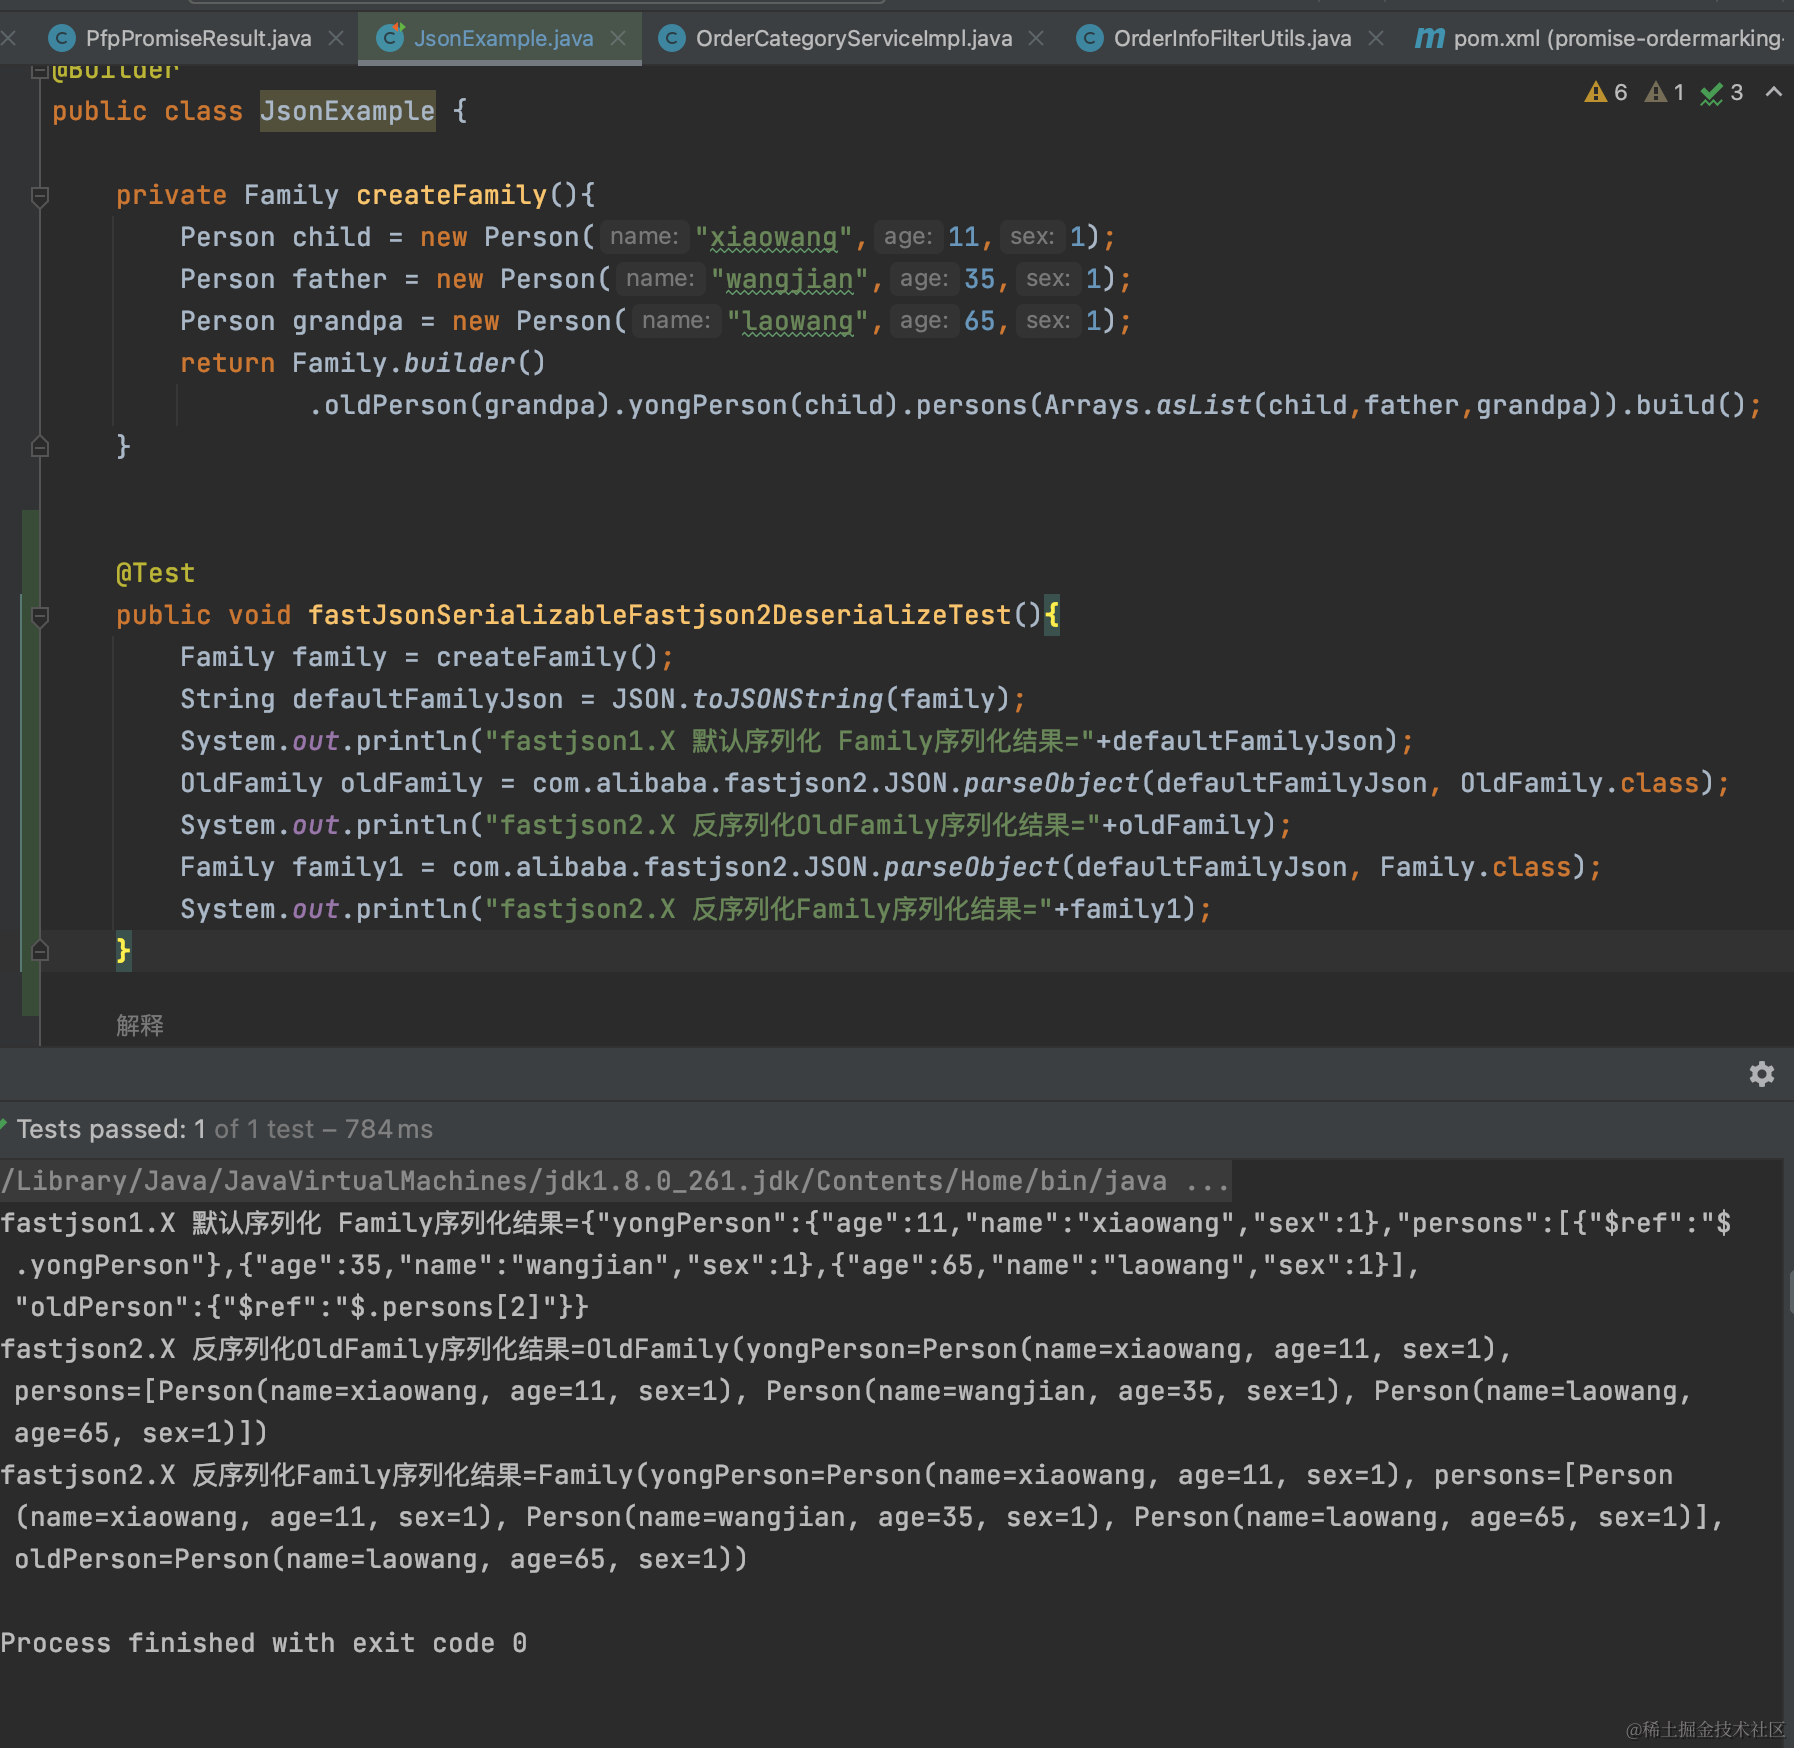Click the fastjson1.X console output line
Image resolution: width=1794 pixels, height=1748 pixels.
point(866,1223)
